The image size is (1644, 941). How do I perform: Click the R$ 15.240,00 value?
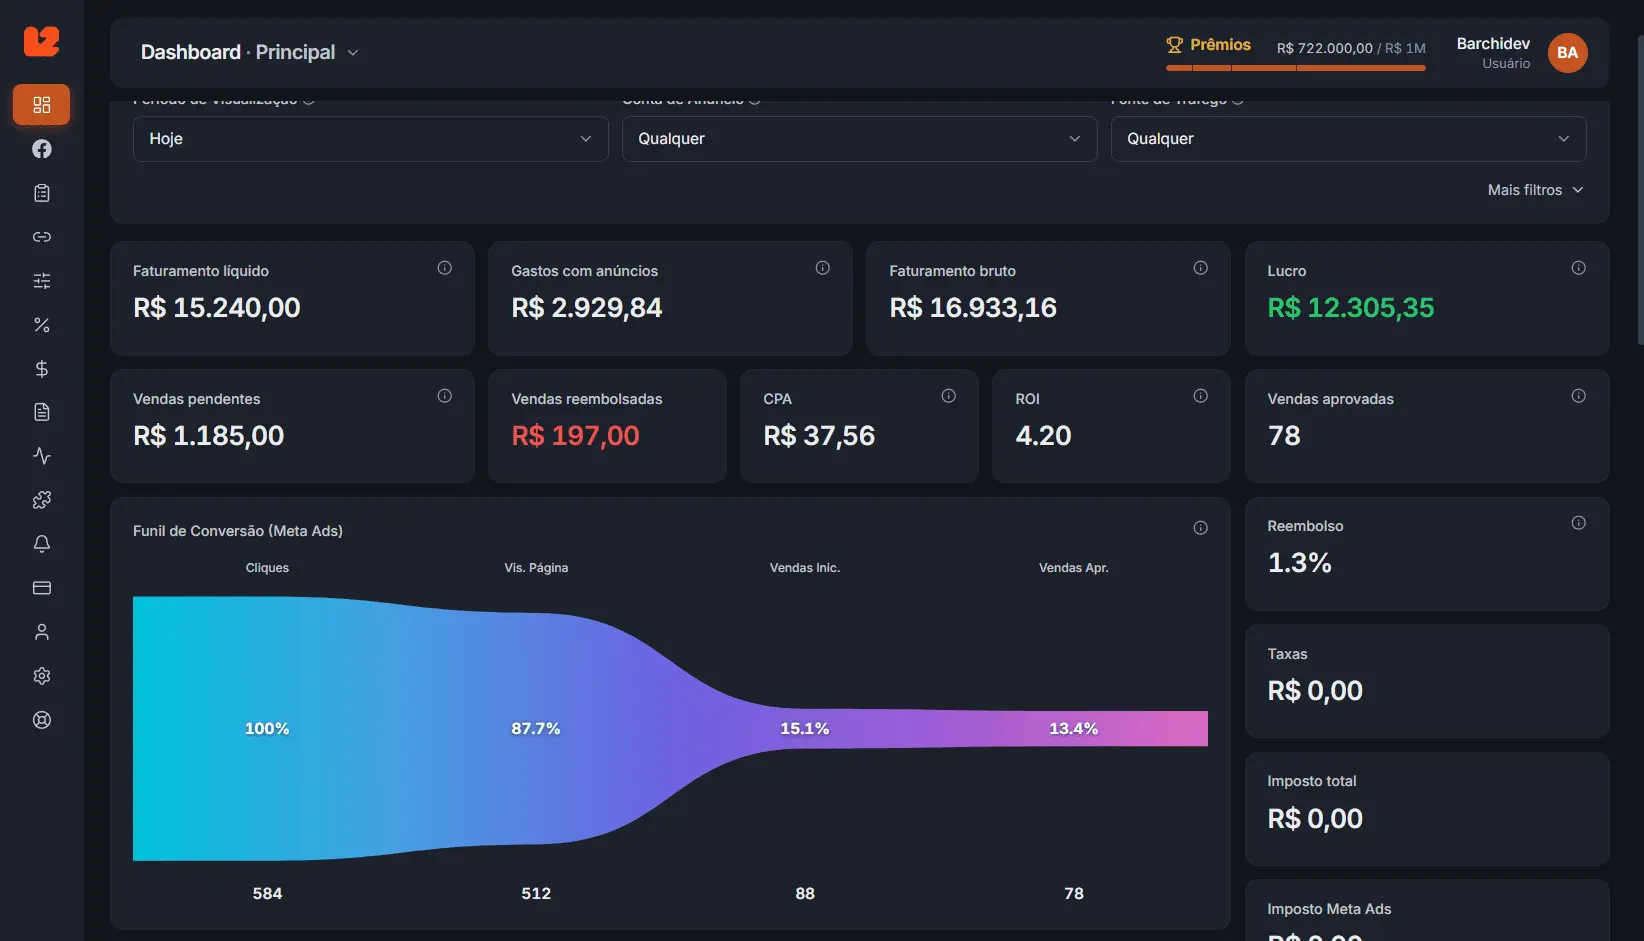click(x=217, y=308)
